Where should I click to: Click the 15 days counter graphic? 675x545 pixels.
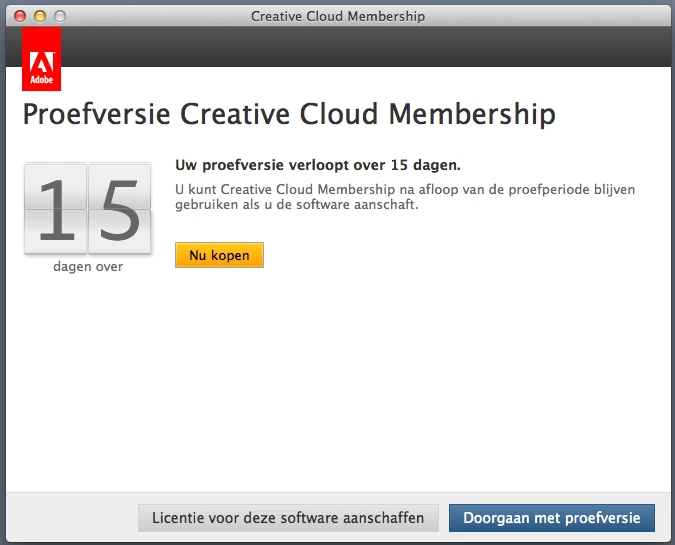[88, 209]
